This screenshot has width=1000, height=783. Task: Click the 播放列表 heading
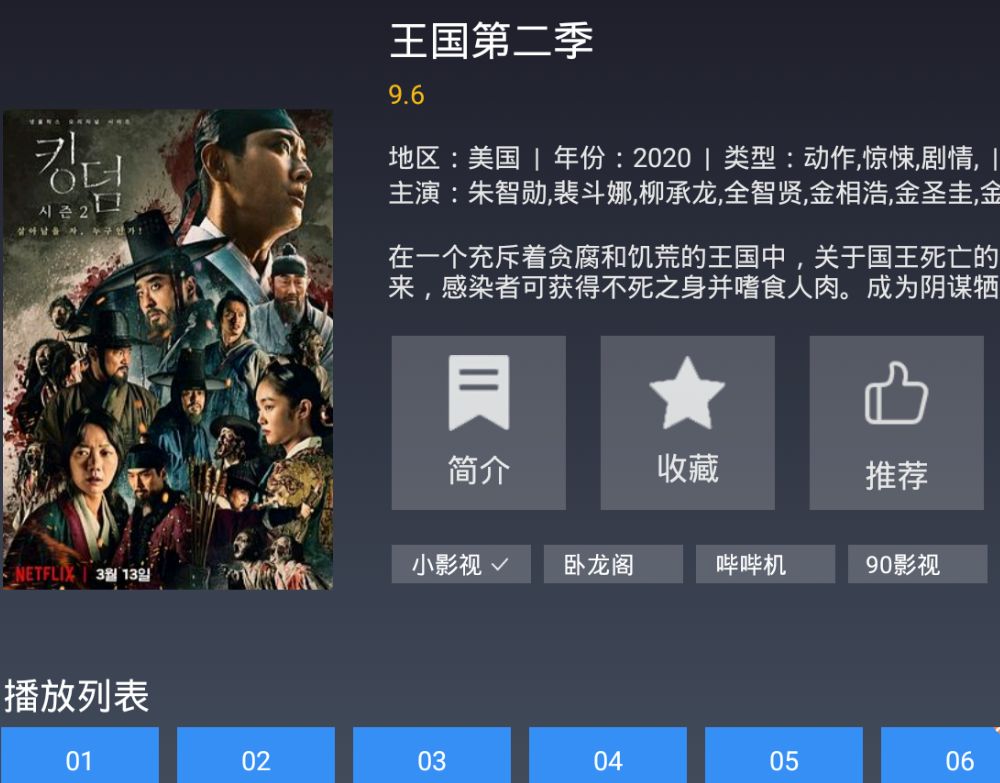pos(77,696)
